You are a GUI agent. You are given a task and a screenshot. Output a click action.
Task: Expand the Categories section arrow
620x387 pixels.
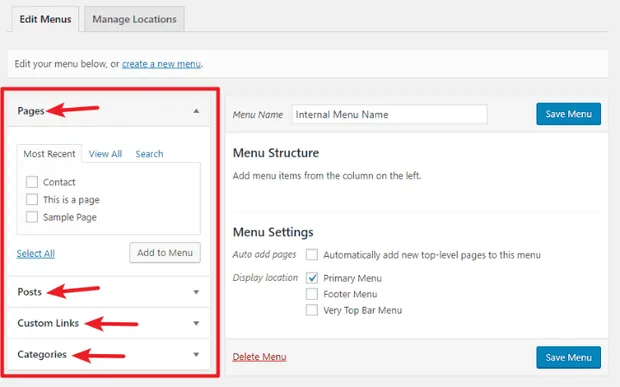coord(196,355)
